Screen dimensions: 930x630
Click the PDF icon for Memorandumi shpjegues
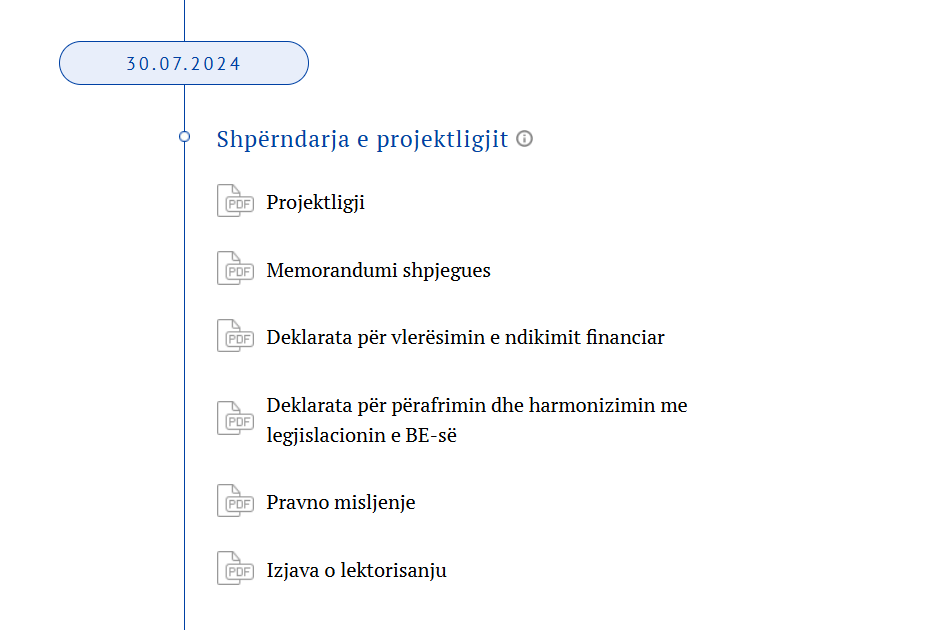[x=235, y=268]
